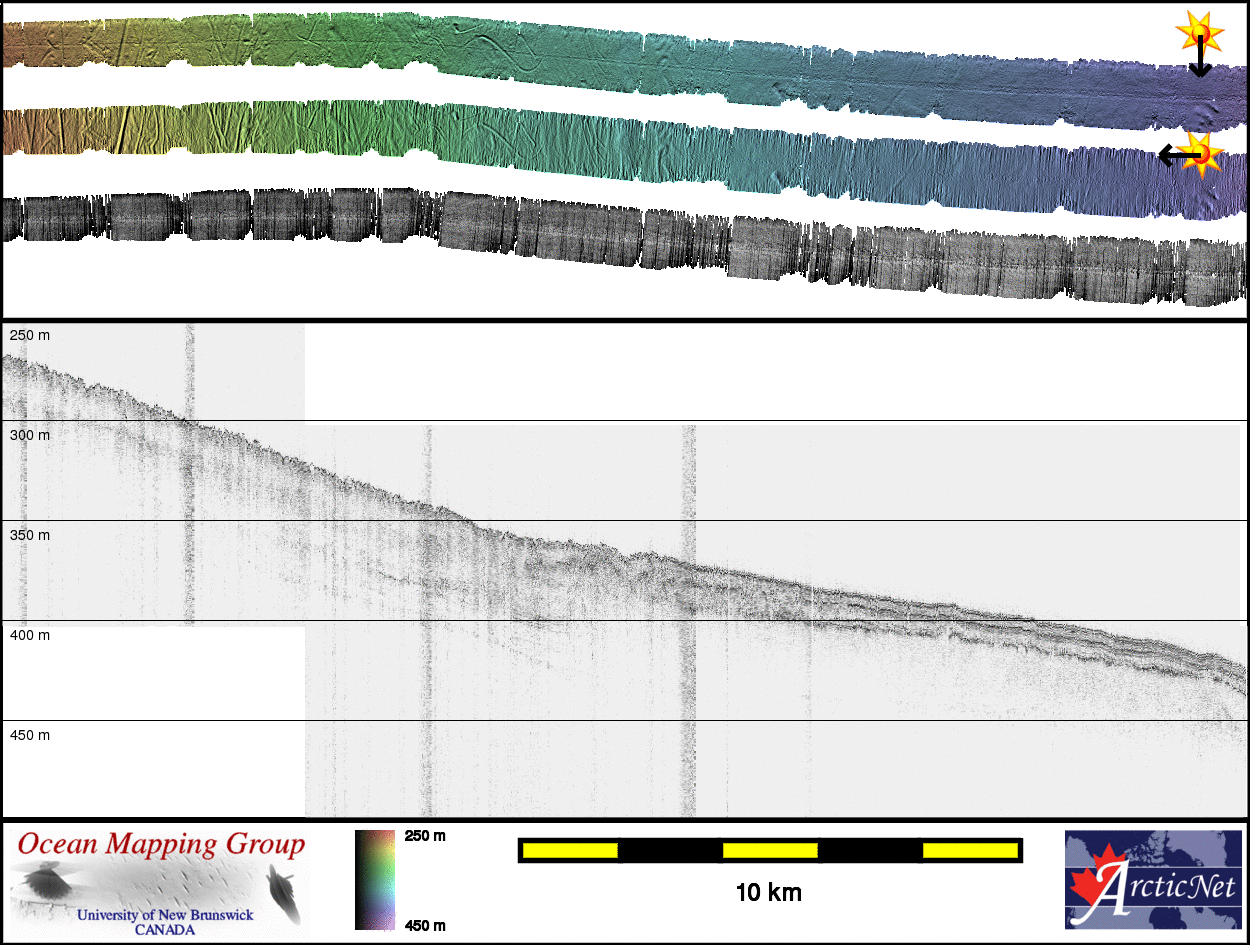The width and height of the screenshot is (1250, 945).
Task: Select the 300 m depth label in profile
Action: tap(29, 435)
